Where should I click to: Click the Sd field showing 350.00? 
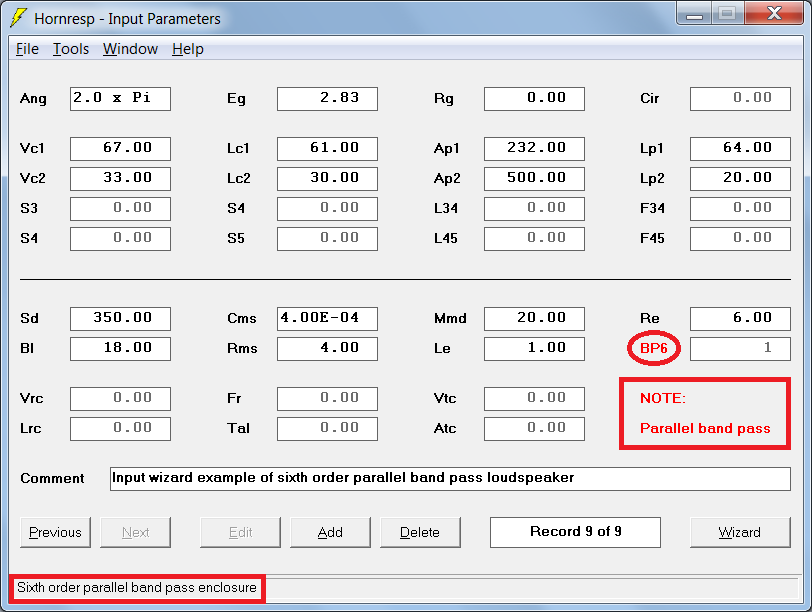point(120,318)
